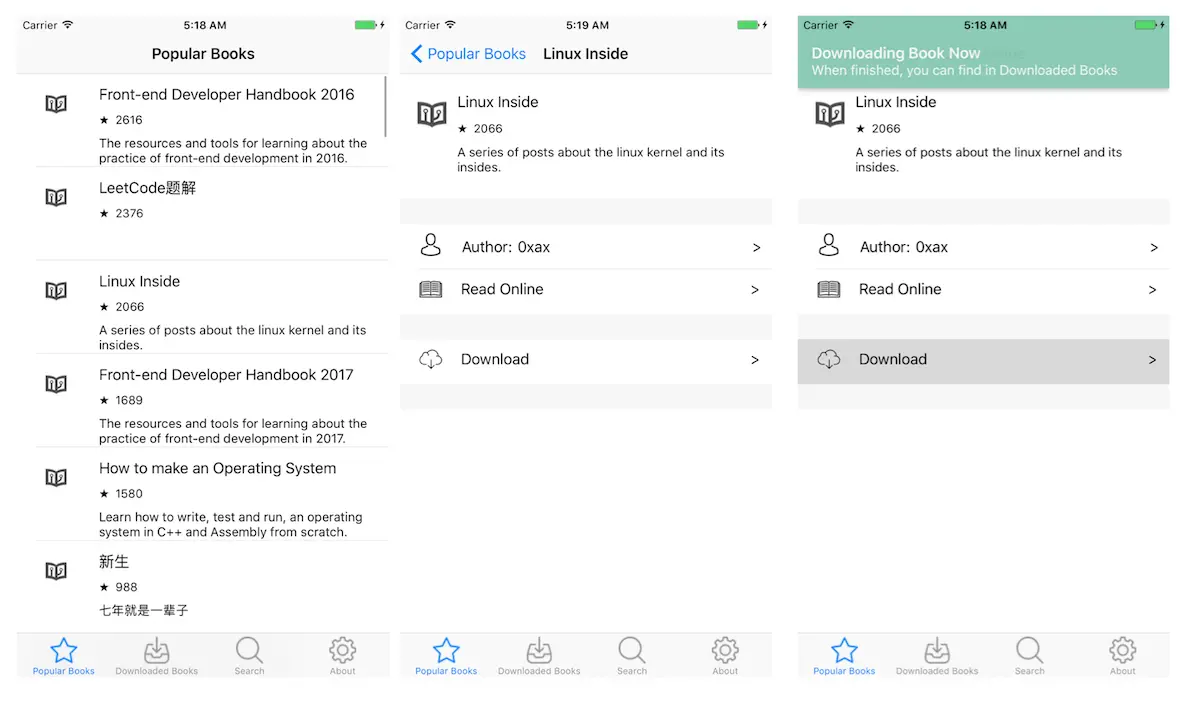Tap chevron on Read Online row, middle screen
1200x701 pixels.
755,290
